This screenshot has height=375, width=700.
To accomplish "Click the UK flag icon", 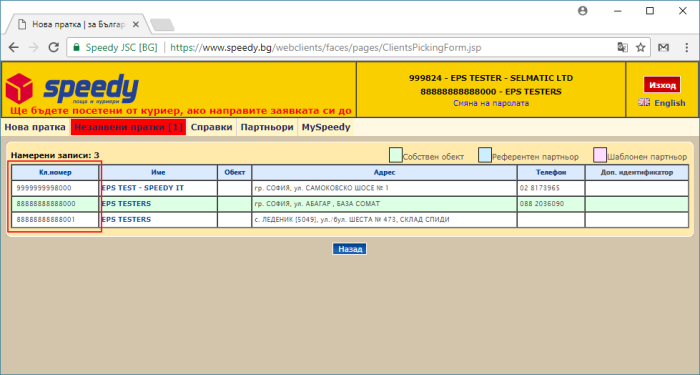I will pos(644,102).
